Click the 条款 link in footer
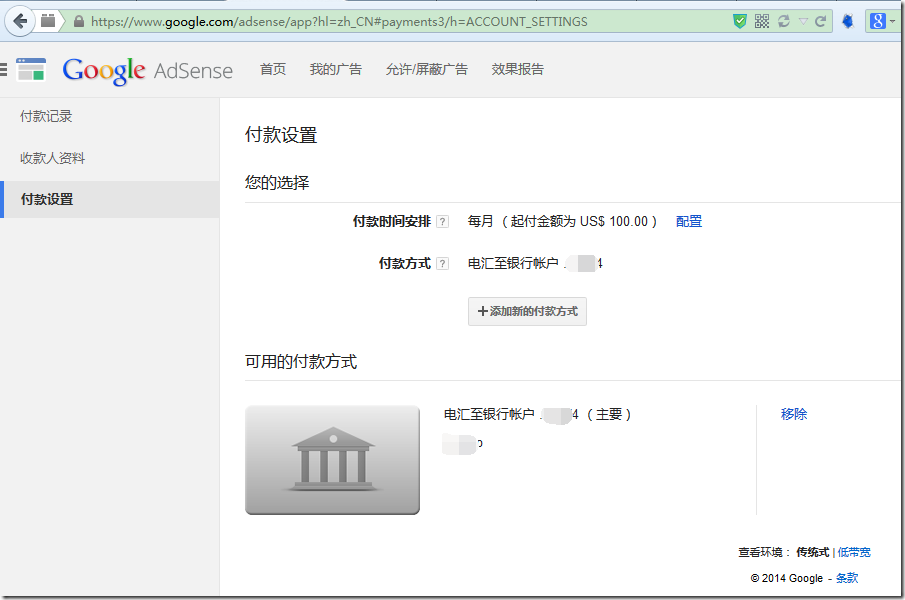This screenshot has height=600, width=905. (847, 578)
